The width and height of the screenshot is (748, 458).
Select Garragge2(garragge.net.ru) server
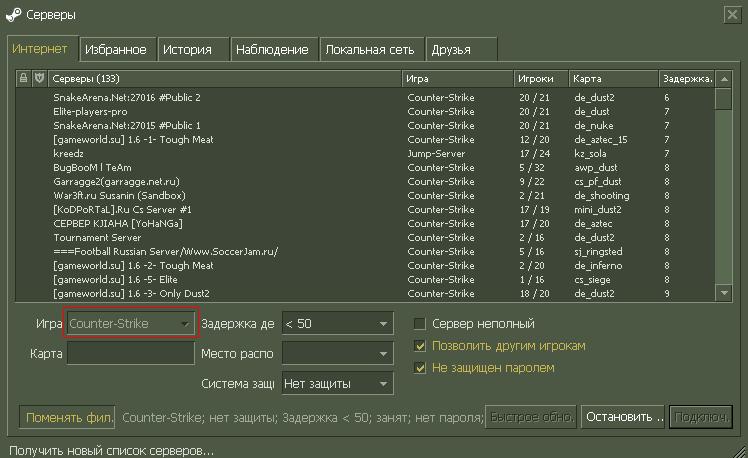tap(365, 181)
